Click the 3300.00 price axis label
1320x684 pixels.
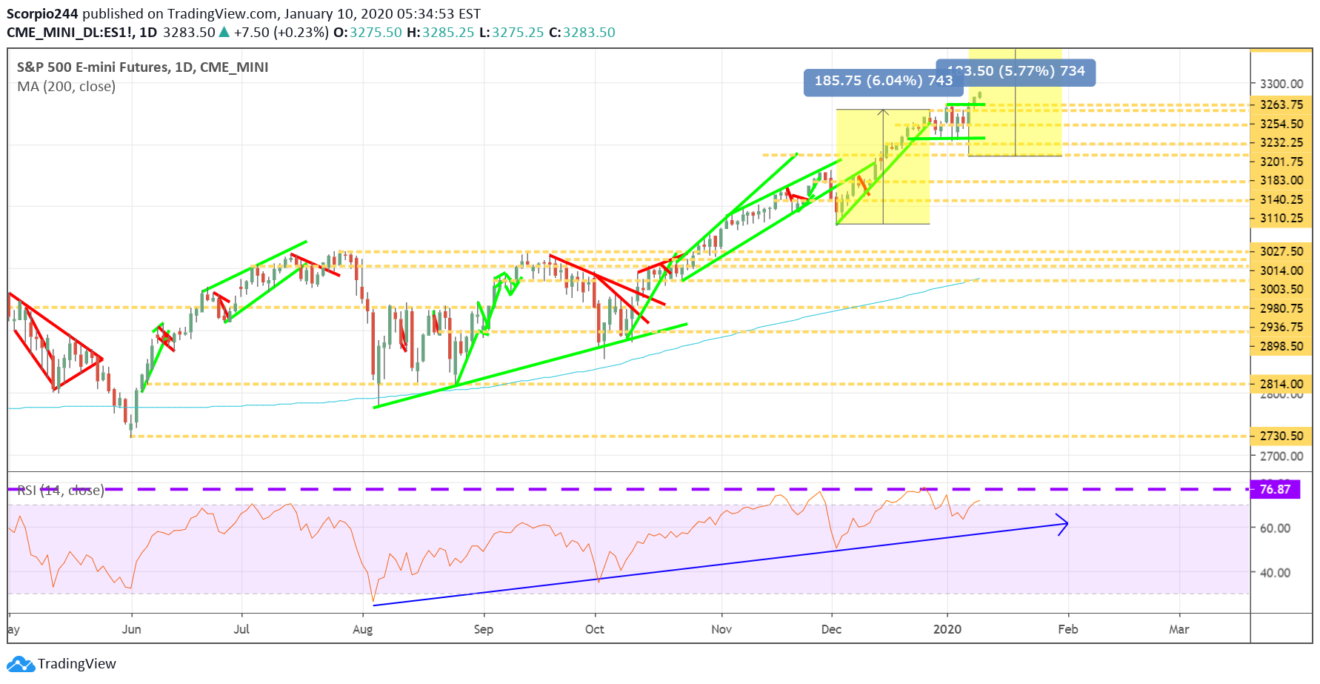tap(1280, 84)
